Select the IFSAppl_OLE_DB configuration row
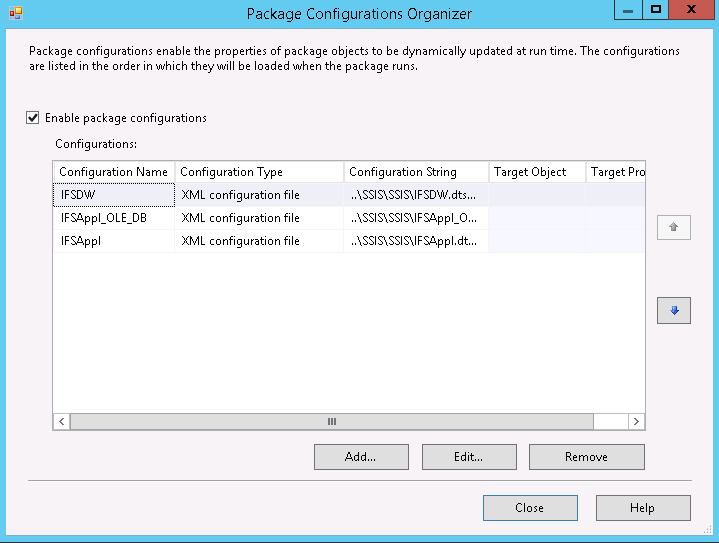The width and height of the screenshot is (719, 543). 113,218
